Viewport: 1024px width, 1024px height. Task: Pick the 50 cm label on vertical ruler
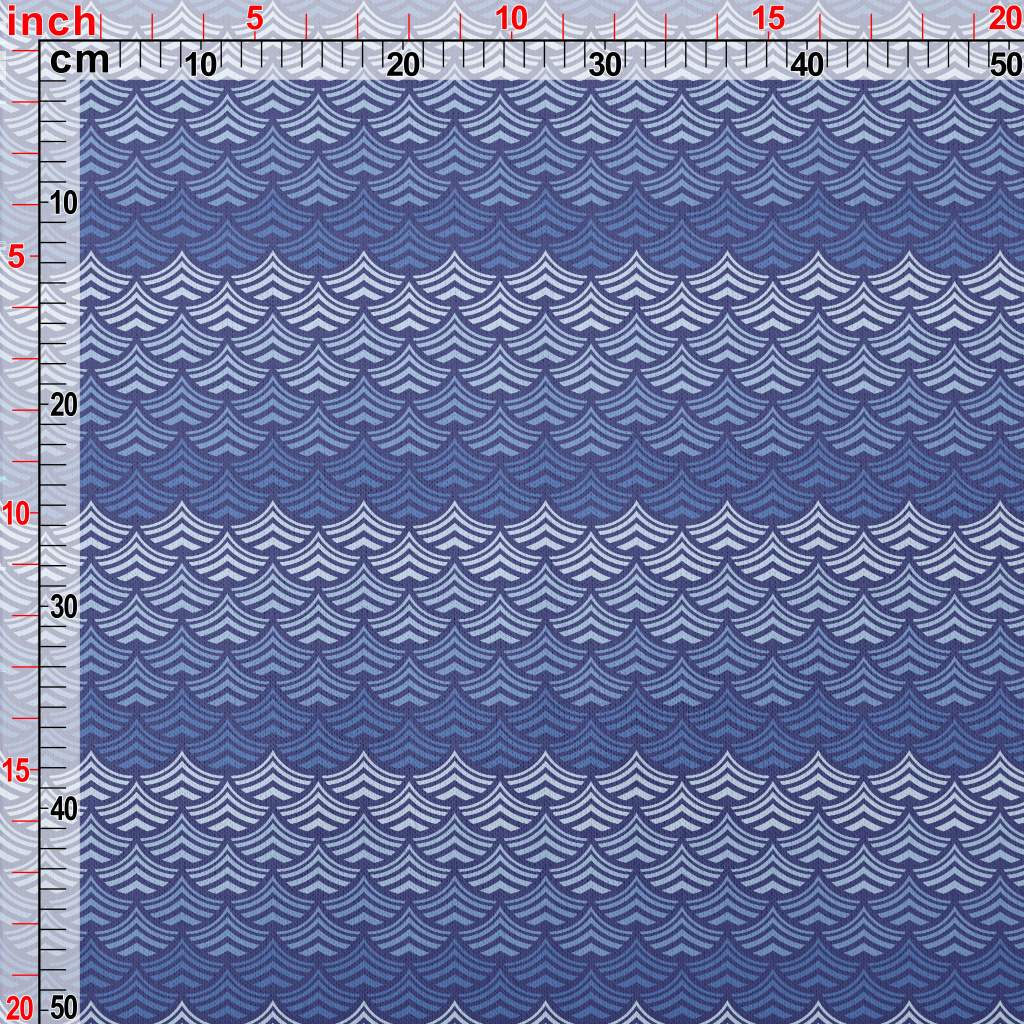click(63, 1007)
